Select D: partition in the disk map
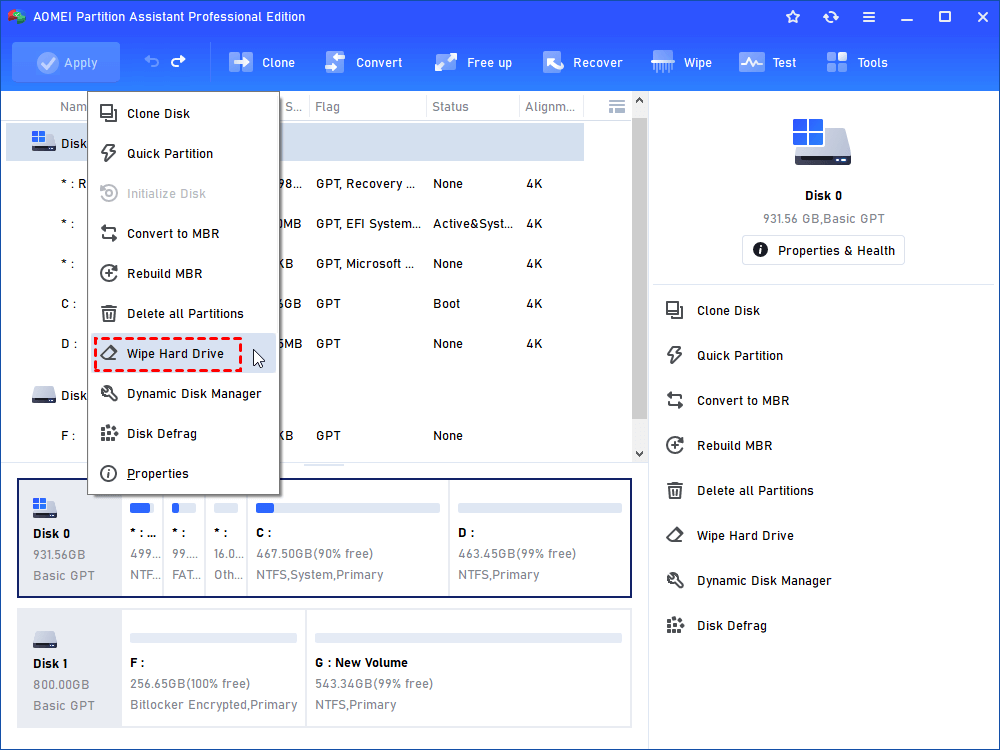This screenshot has width=1000, height=750. point(540,538)
